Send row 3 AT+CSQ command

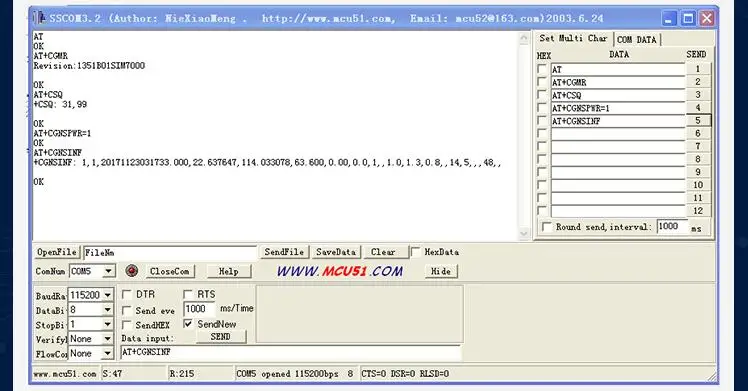pyautogui.click(x=697, y=94)
